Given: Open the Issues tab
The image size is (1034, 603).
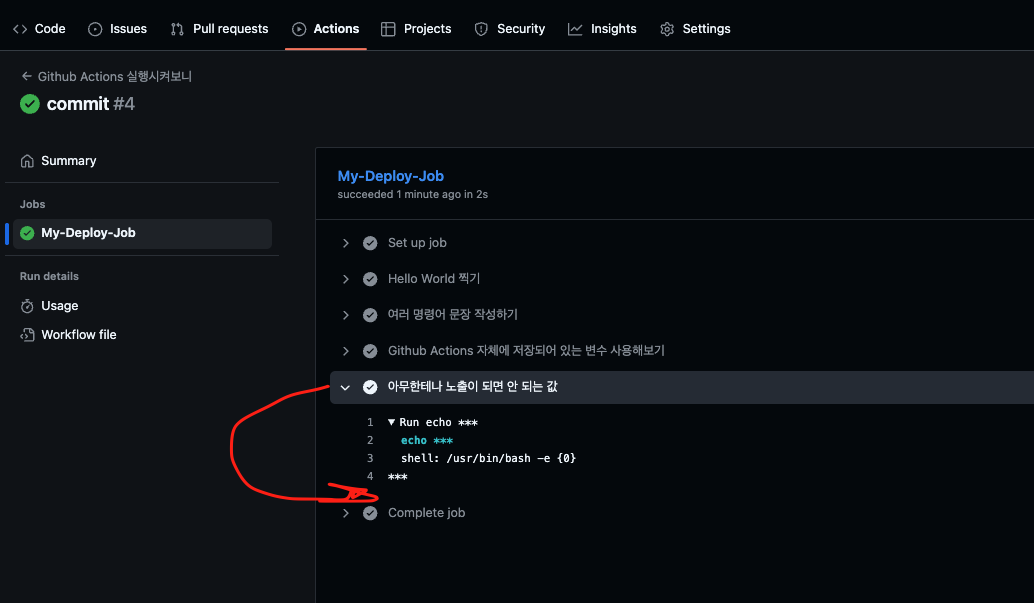Looking at the screenshot, I should coord(117,28).
